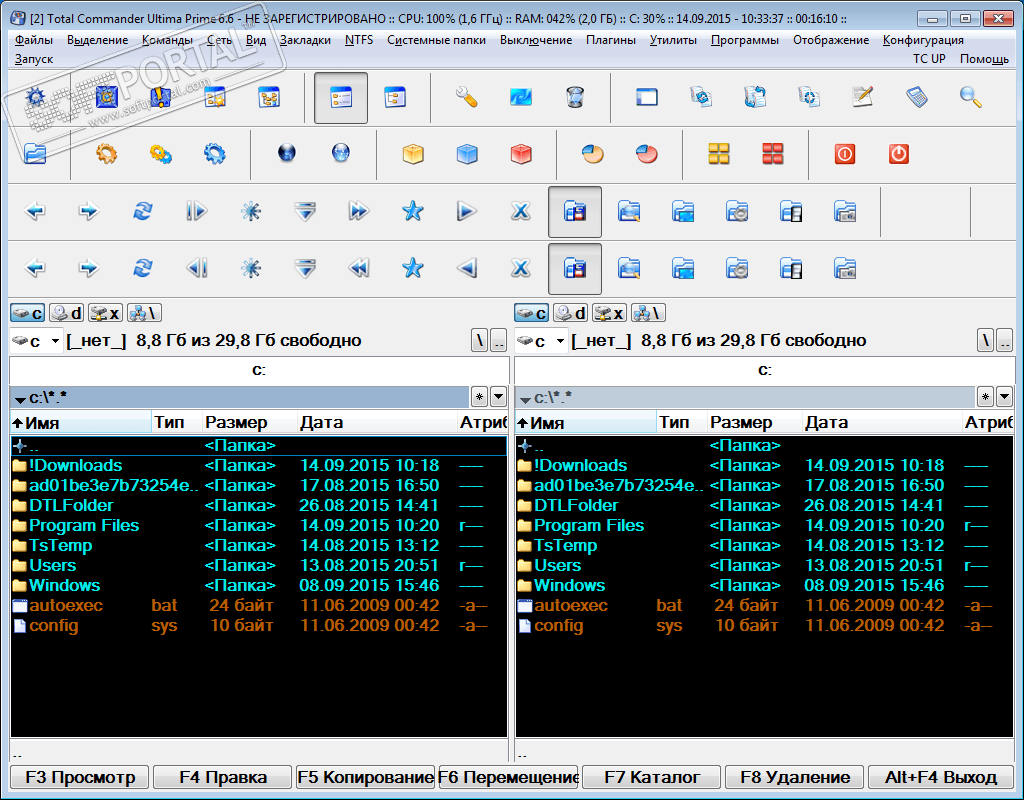Image resolution: width=1024 pixels, height=800 pixels.
Task: Click right panel parent directory dots button
Action: (x=1004, y=340)
